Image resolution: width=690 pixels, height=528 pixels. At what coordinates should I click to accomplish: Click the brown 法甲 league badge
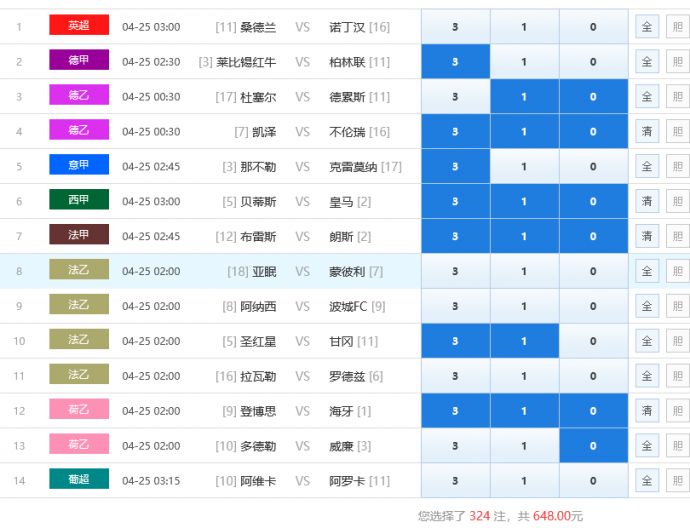(79, 236)
